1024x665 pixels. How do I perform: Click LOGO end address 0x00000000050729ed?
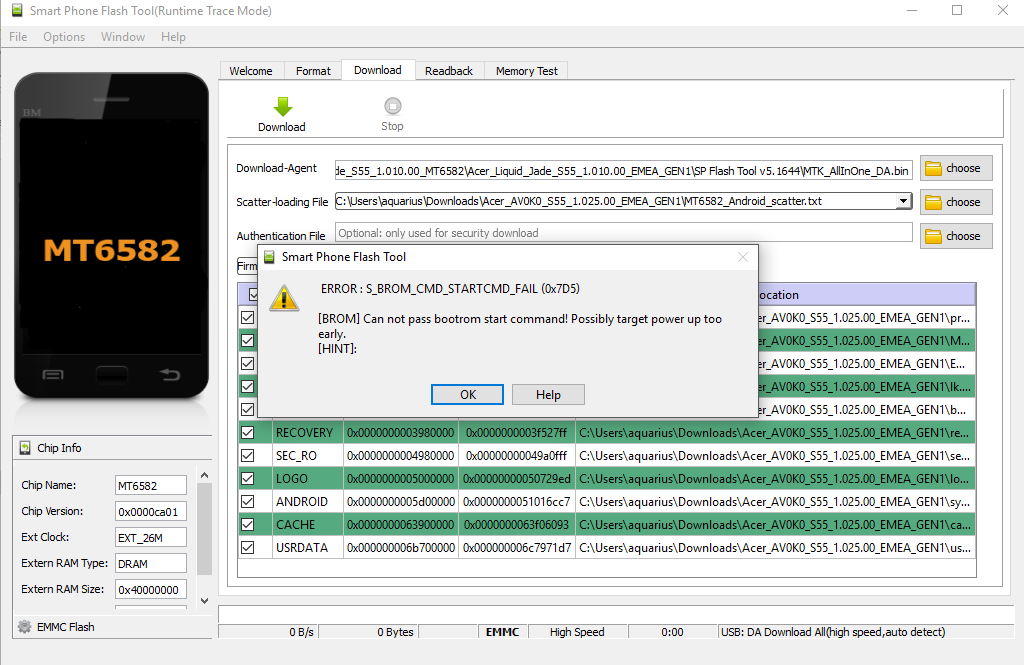[517, 478]
